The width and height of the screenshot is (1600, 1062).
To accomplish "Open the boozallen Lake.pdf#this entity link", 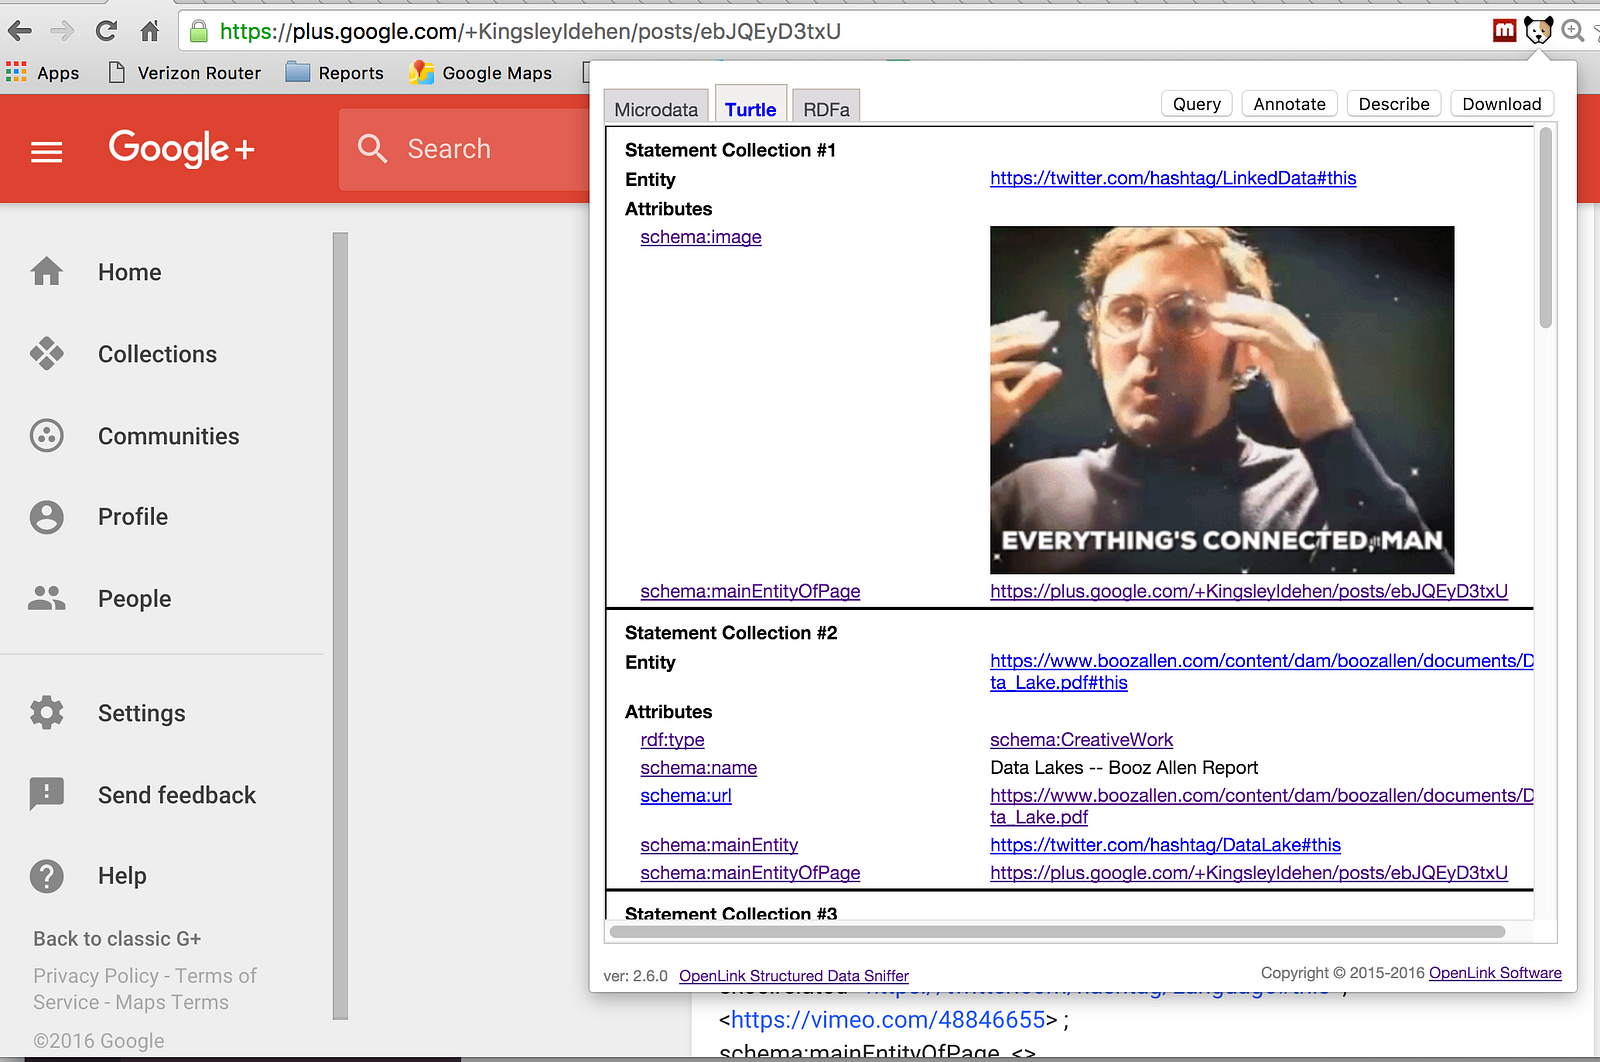I will pos(1261,672).
